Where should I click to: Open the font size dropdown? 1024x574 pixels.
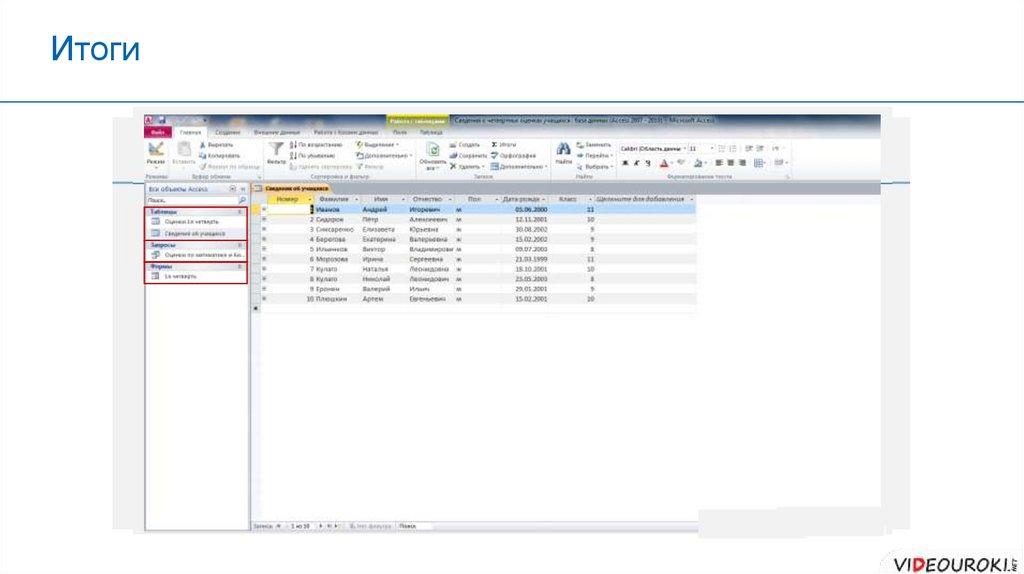[x=711, y=148]
